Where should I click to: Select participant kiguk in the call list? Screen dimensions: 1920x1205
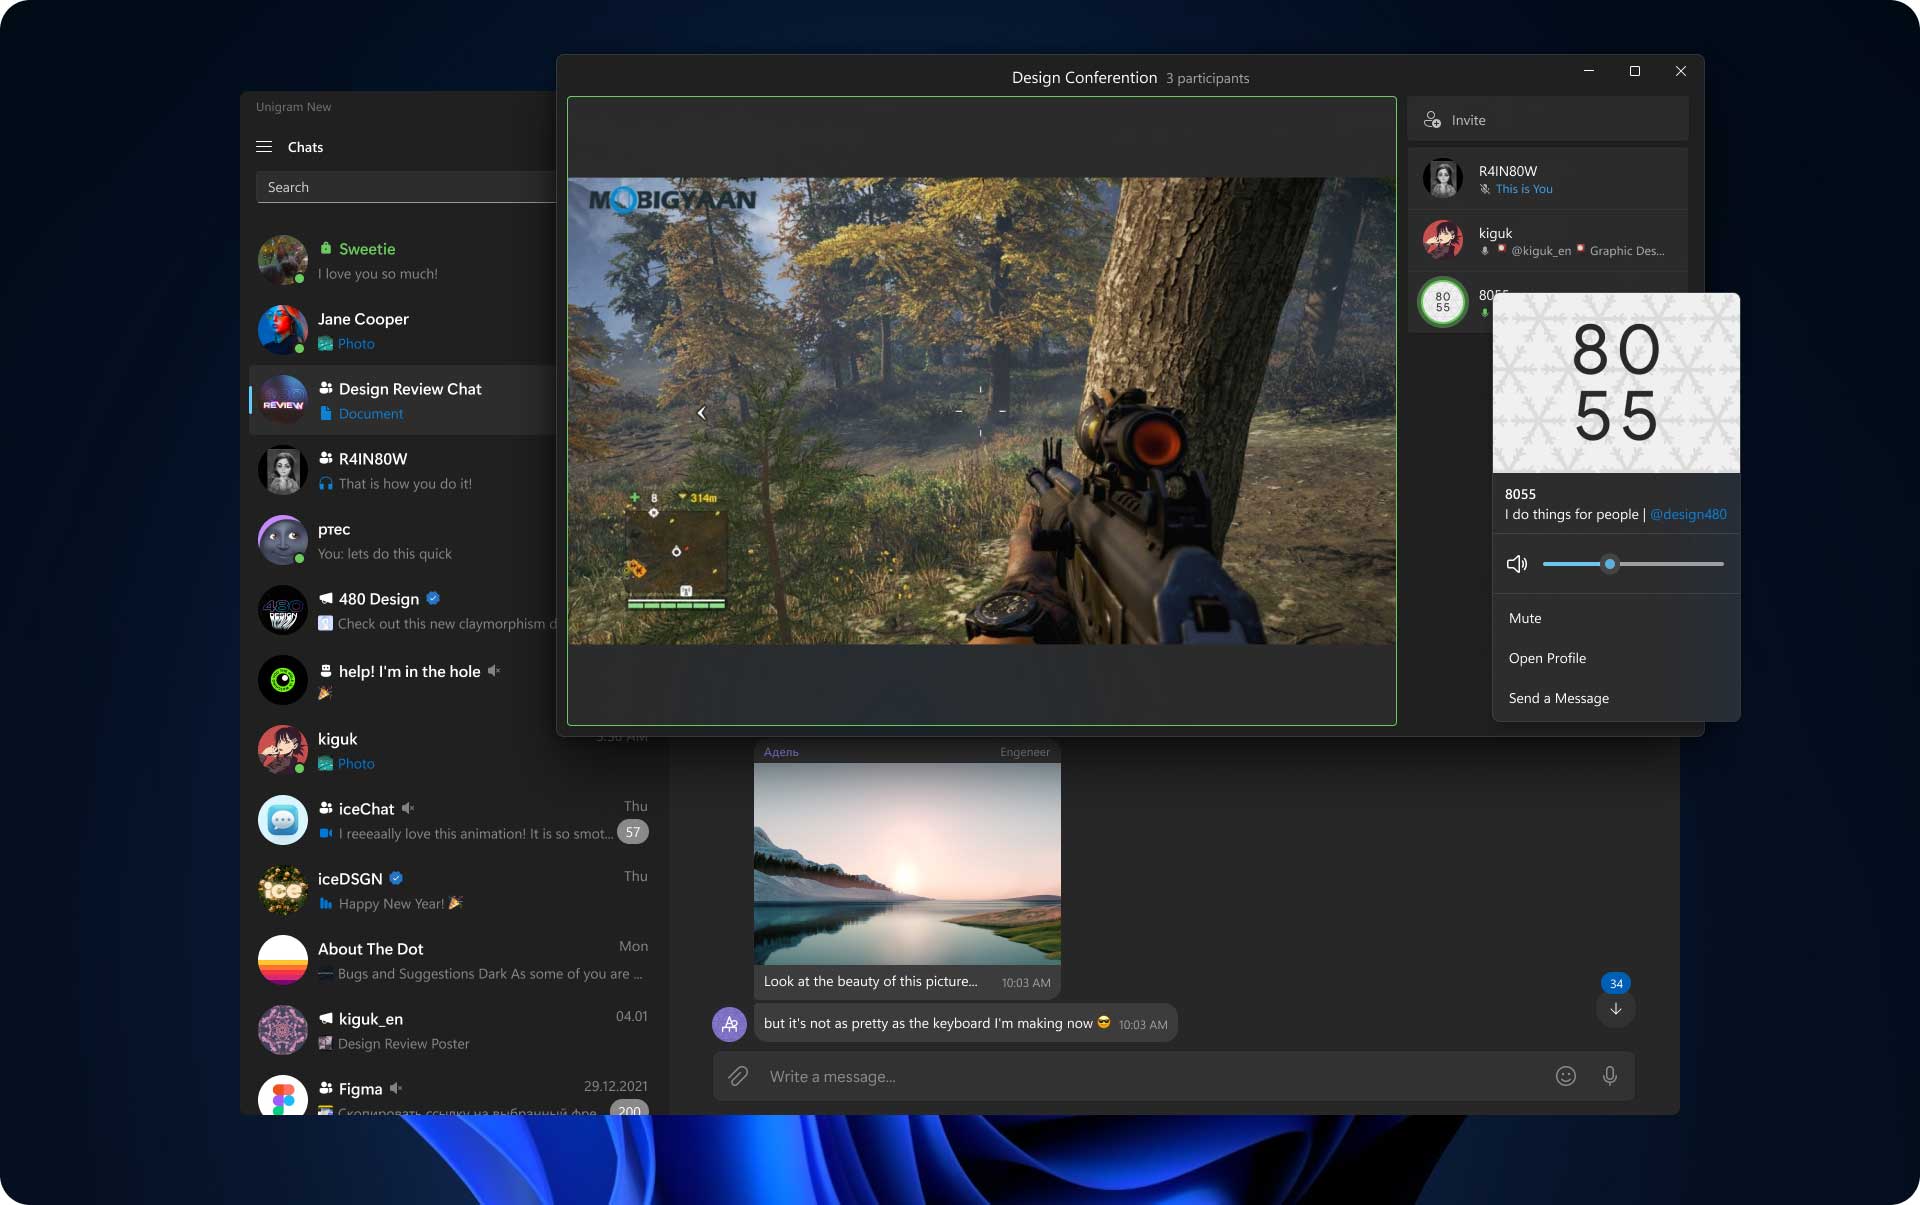[x=1547, y=241]
